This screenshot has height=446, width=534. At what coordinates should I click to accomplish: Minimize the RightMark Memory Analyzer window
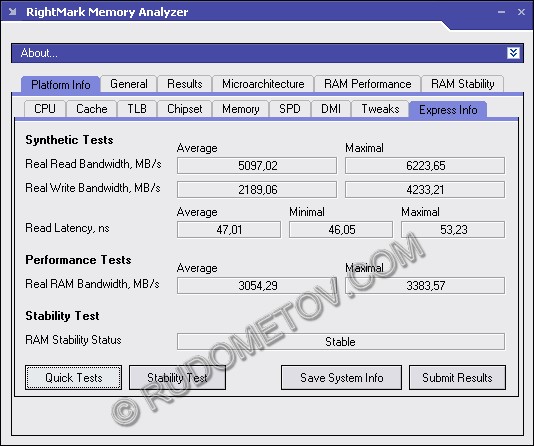[501, 12]
